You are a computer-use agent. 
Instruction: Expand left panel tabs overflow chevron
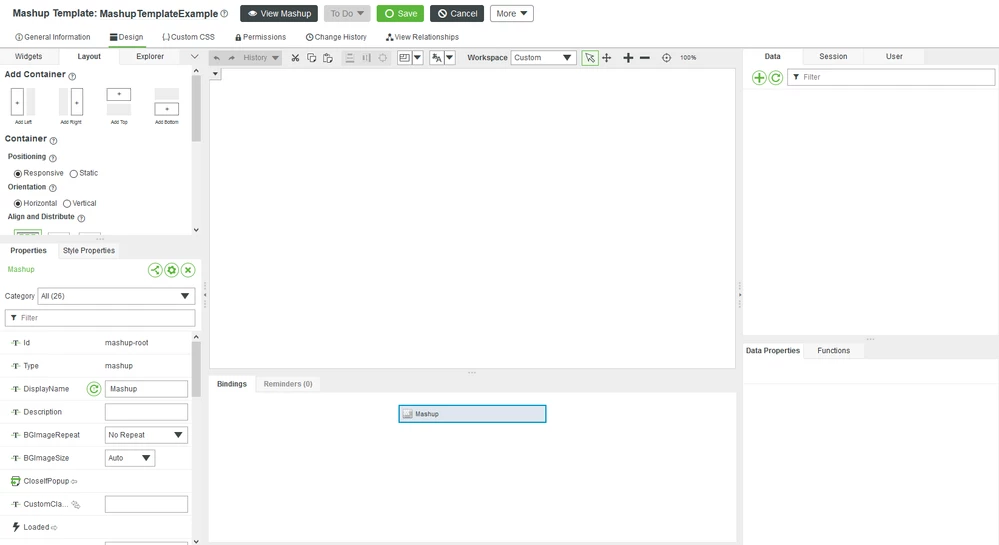click(x=194, y=57)
